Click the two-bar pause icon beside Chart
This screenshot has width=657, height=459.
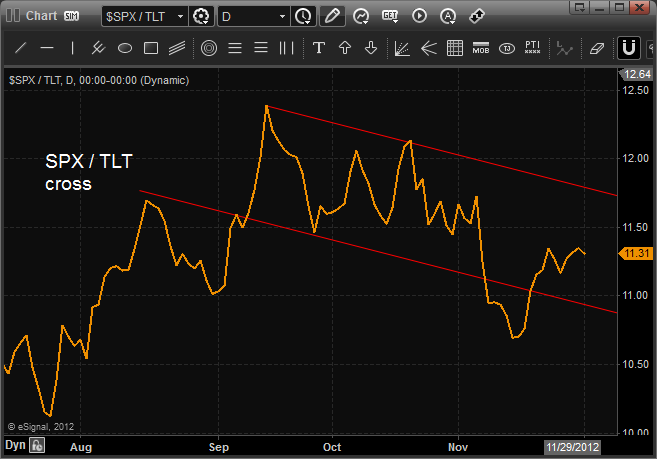point(13,16)
